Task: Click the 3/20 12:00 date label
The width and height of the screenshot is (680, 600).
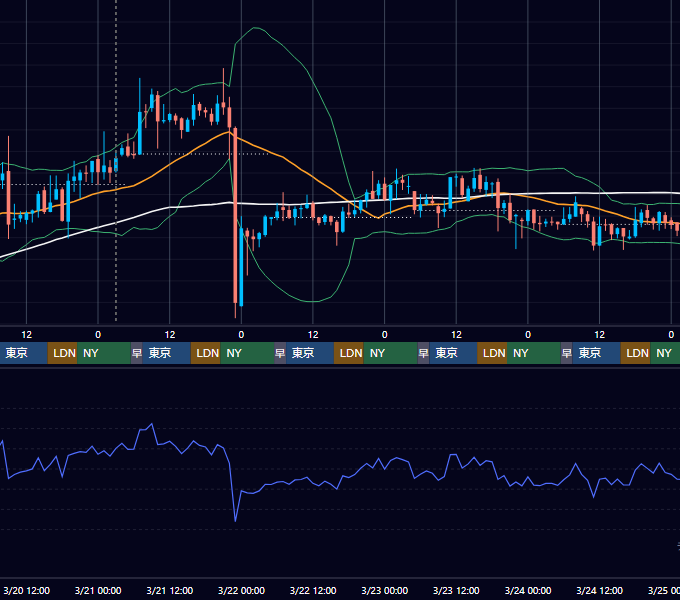Action: (26, 590)
